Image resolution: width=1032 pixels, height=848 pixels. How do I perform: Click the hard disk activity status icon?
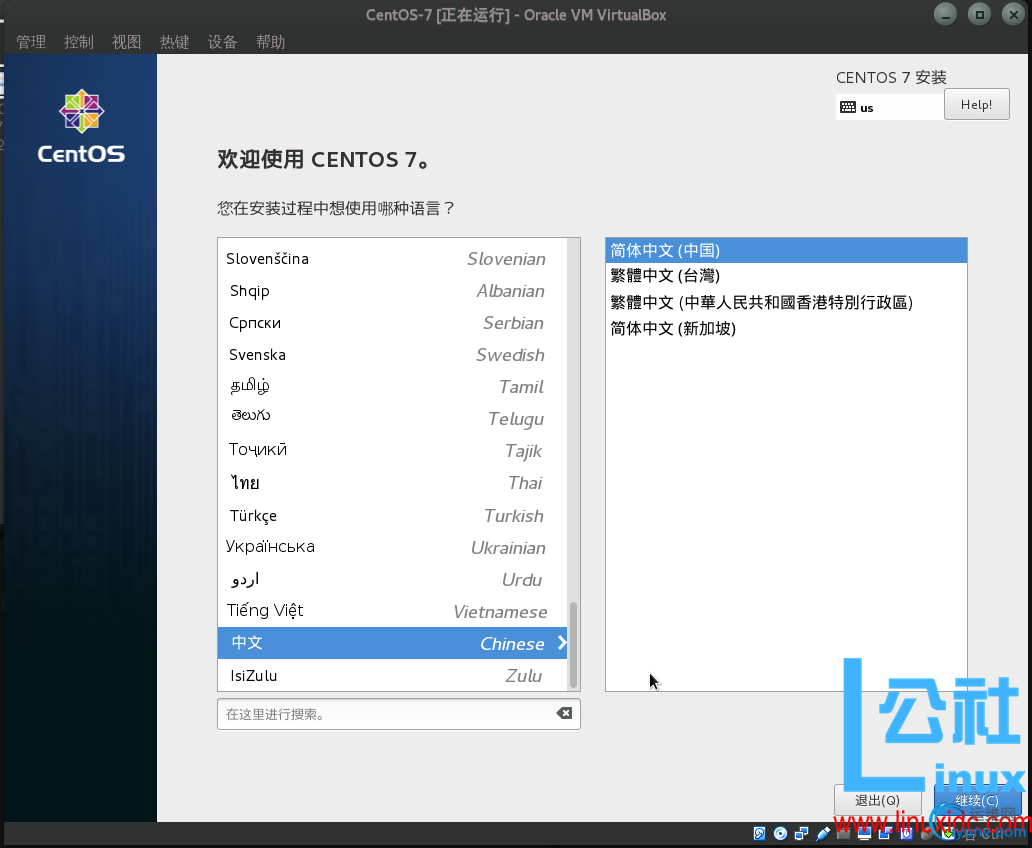coord(760,834)
